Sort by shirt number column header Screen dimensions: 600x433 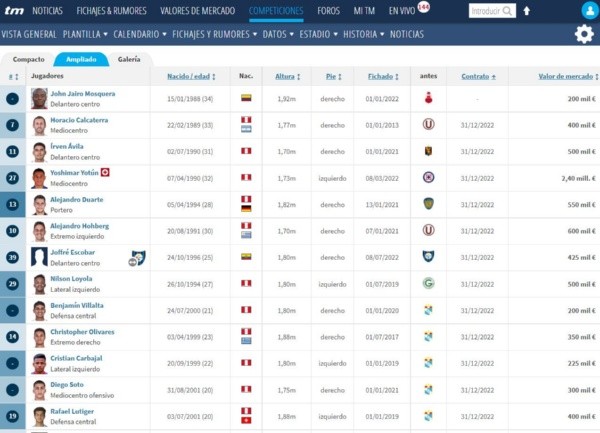pos(13,77)
